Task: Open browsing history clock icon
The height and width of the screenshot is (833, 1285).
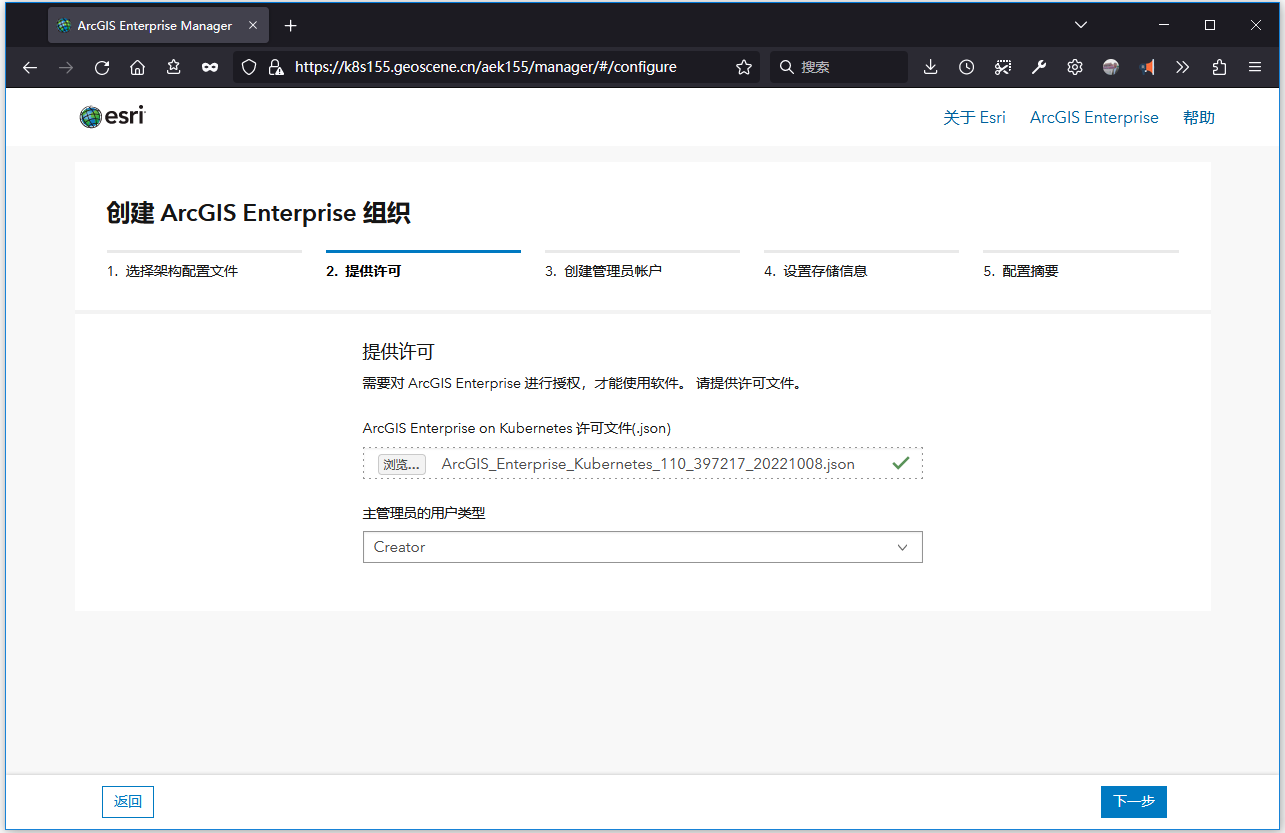Action: [x=966, y=67]
